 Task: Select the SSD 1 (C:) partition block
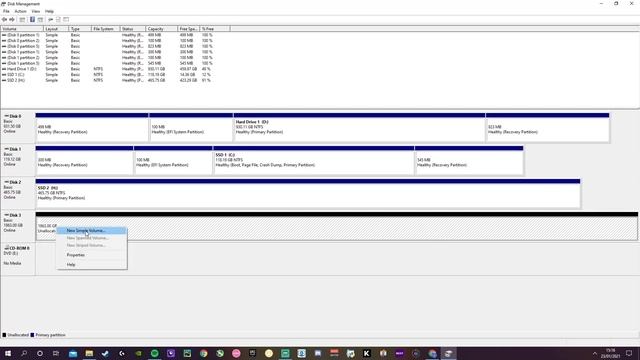click(x=313, y=161)
